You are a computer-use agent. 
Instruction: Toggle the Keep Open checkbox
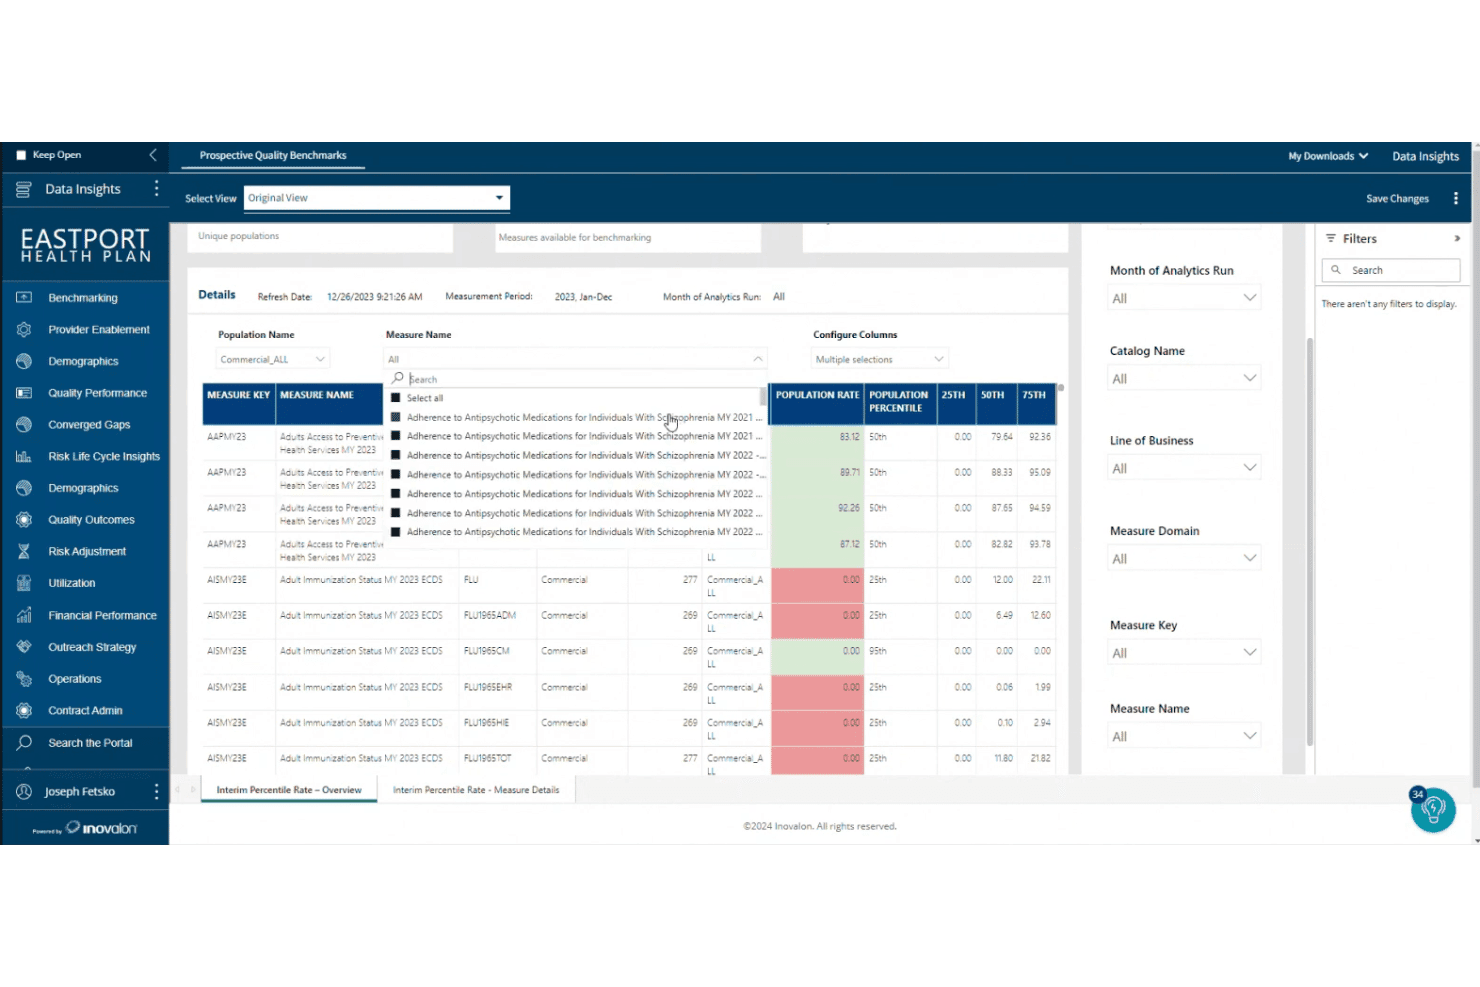pos(21,155)
